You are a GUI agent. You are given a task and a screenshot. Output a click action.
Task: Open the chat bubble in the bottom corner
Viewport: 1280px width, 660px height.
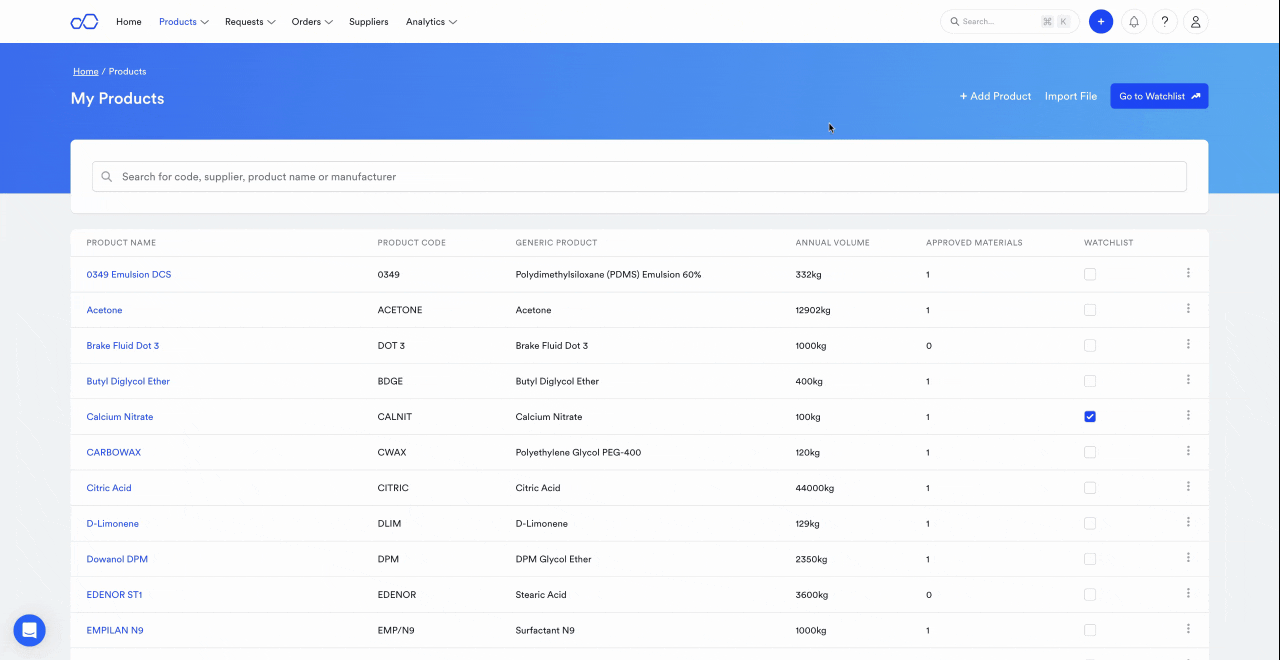[28, 630]
